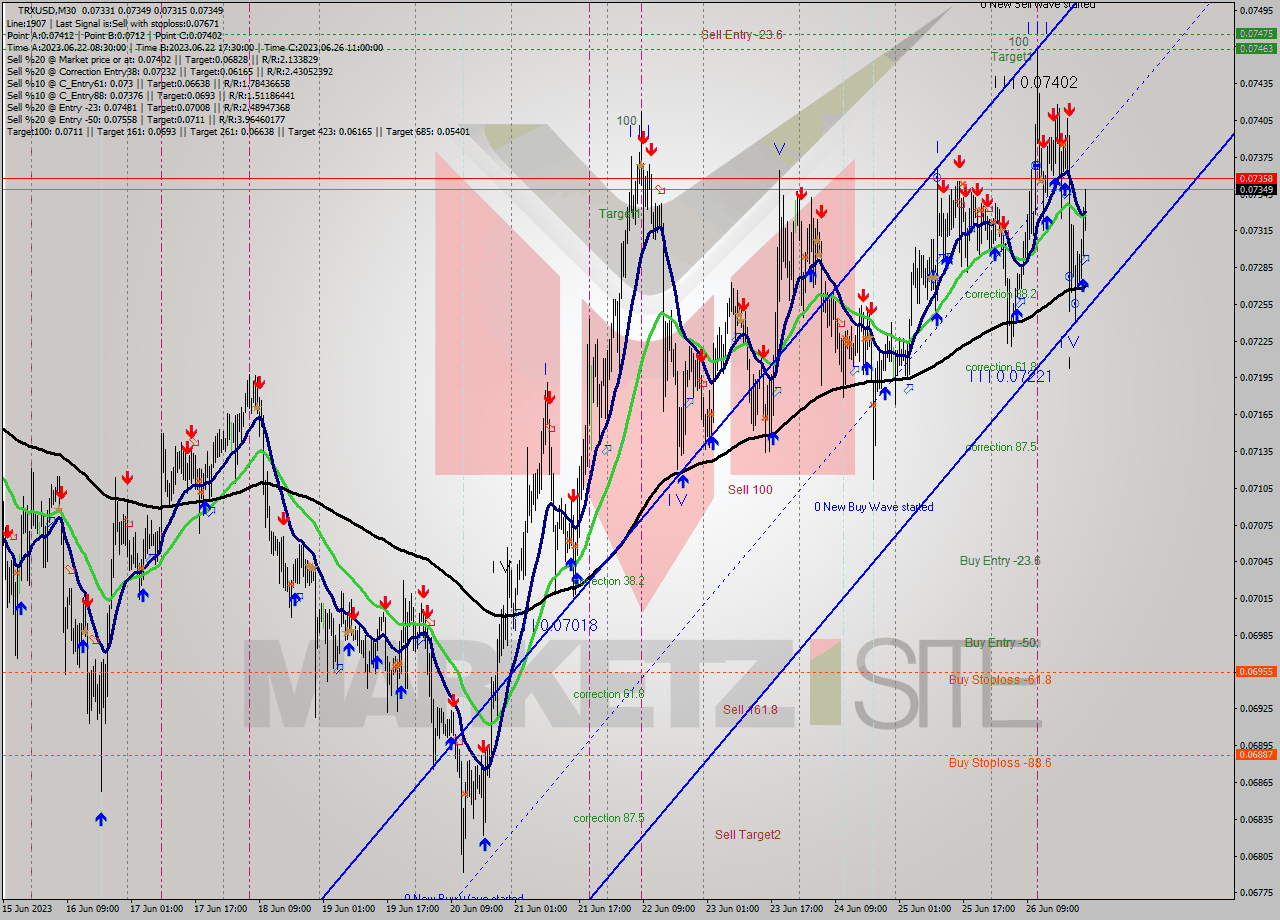
Task: Click the 0.06865 price axis label
Action: [1256, 782]
